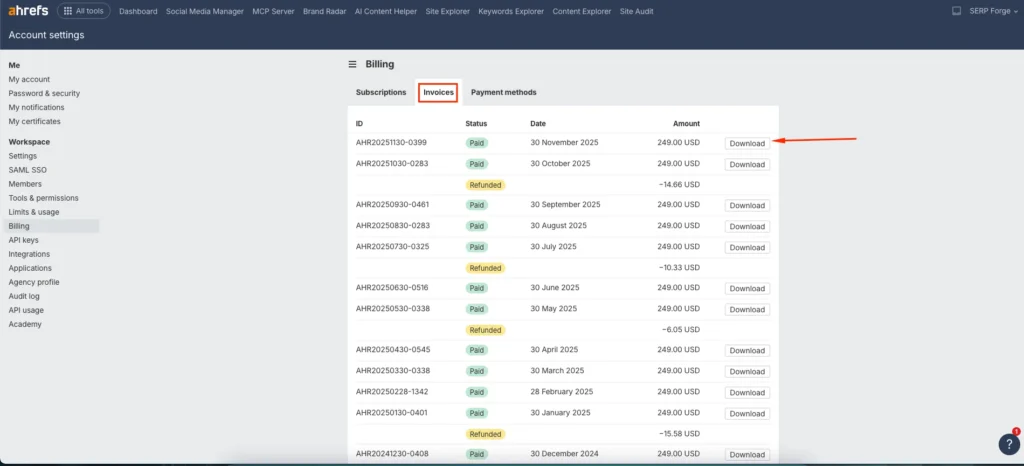Open Integrations settings
Viewport: 1024px width, 466px height.
coord(29,254)
